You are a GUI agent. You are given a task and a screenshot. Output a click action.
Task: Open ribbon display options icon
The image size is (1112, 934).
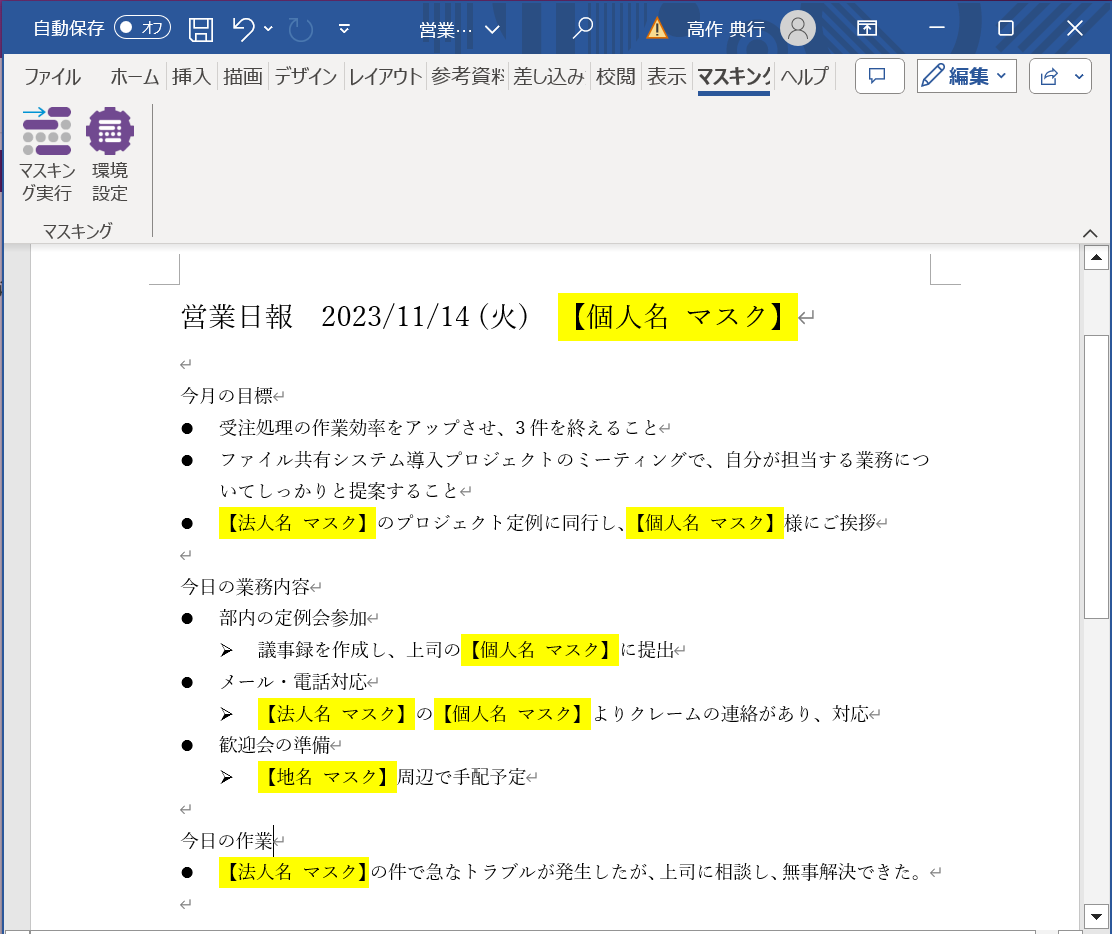click(867, 28)
